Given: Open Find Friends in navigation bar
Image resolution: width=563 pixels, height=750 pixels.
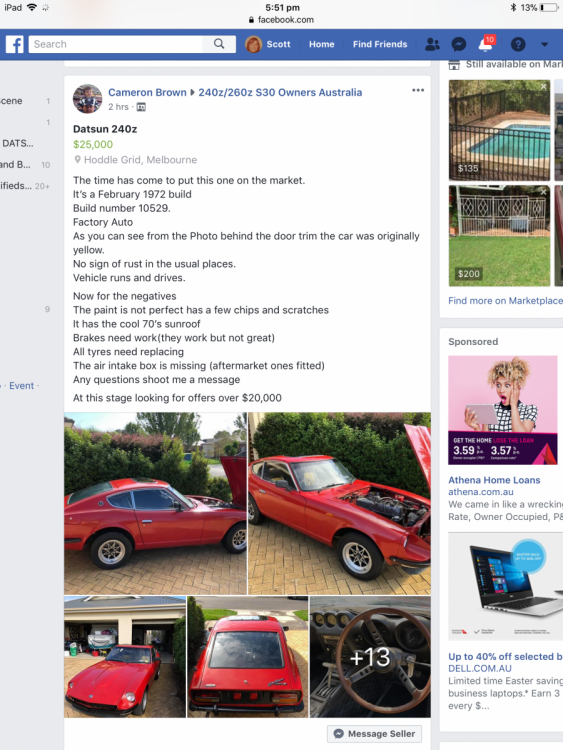Looking at the screenshot, I should 380,44.
